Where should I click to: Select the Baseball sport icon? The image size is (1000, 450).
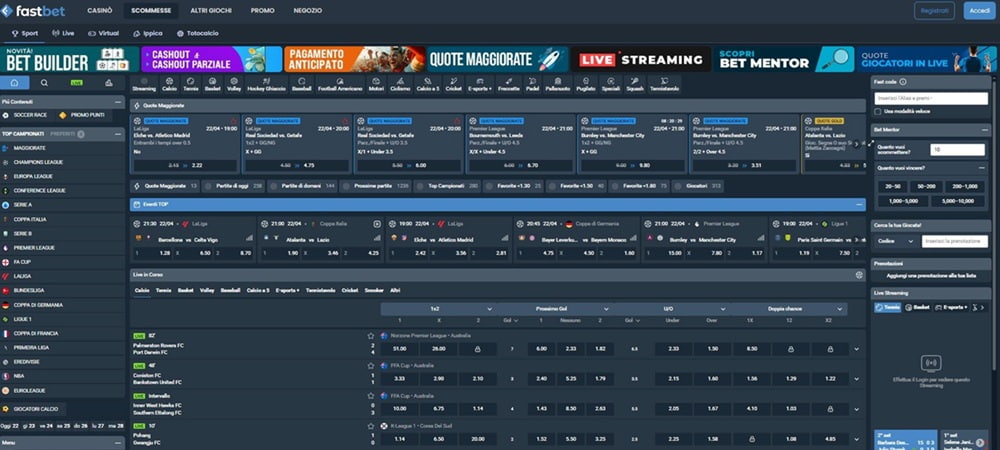click(x=302, y=84)
